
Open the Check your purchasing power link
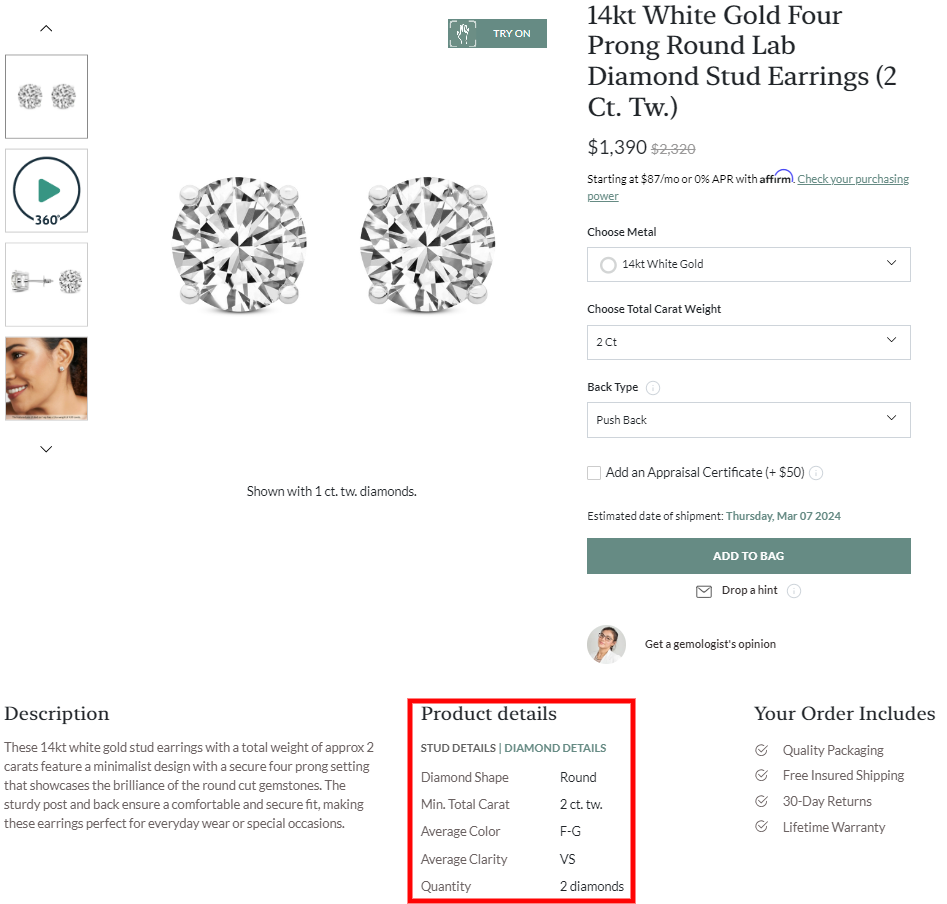point(853,179)
